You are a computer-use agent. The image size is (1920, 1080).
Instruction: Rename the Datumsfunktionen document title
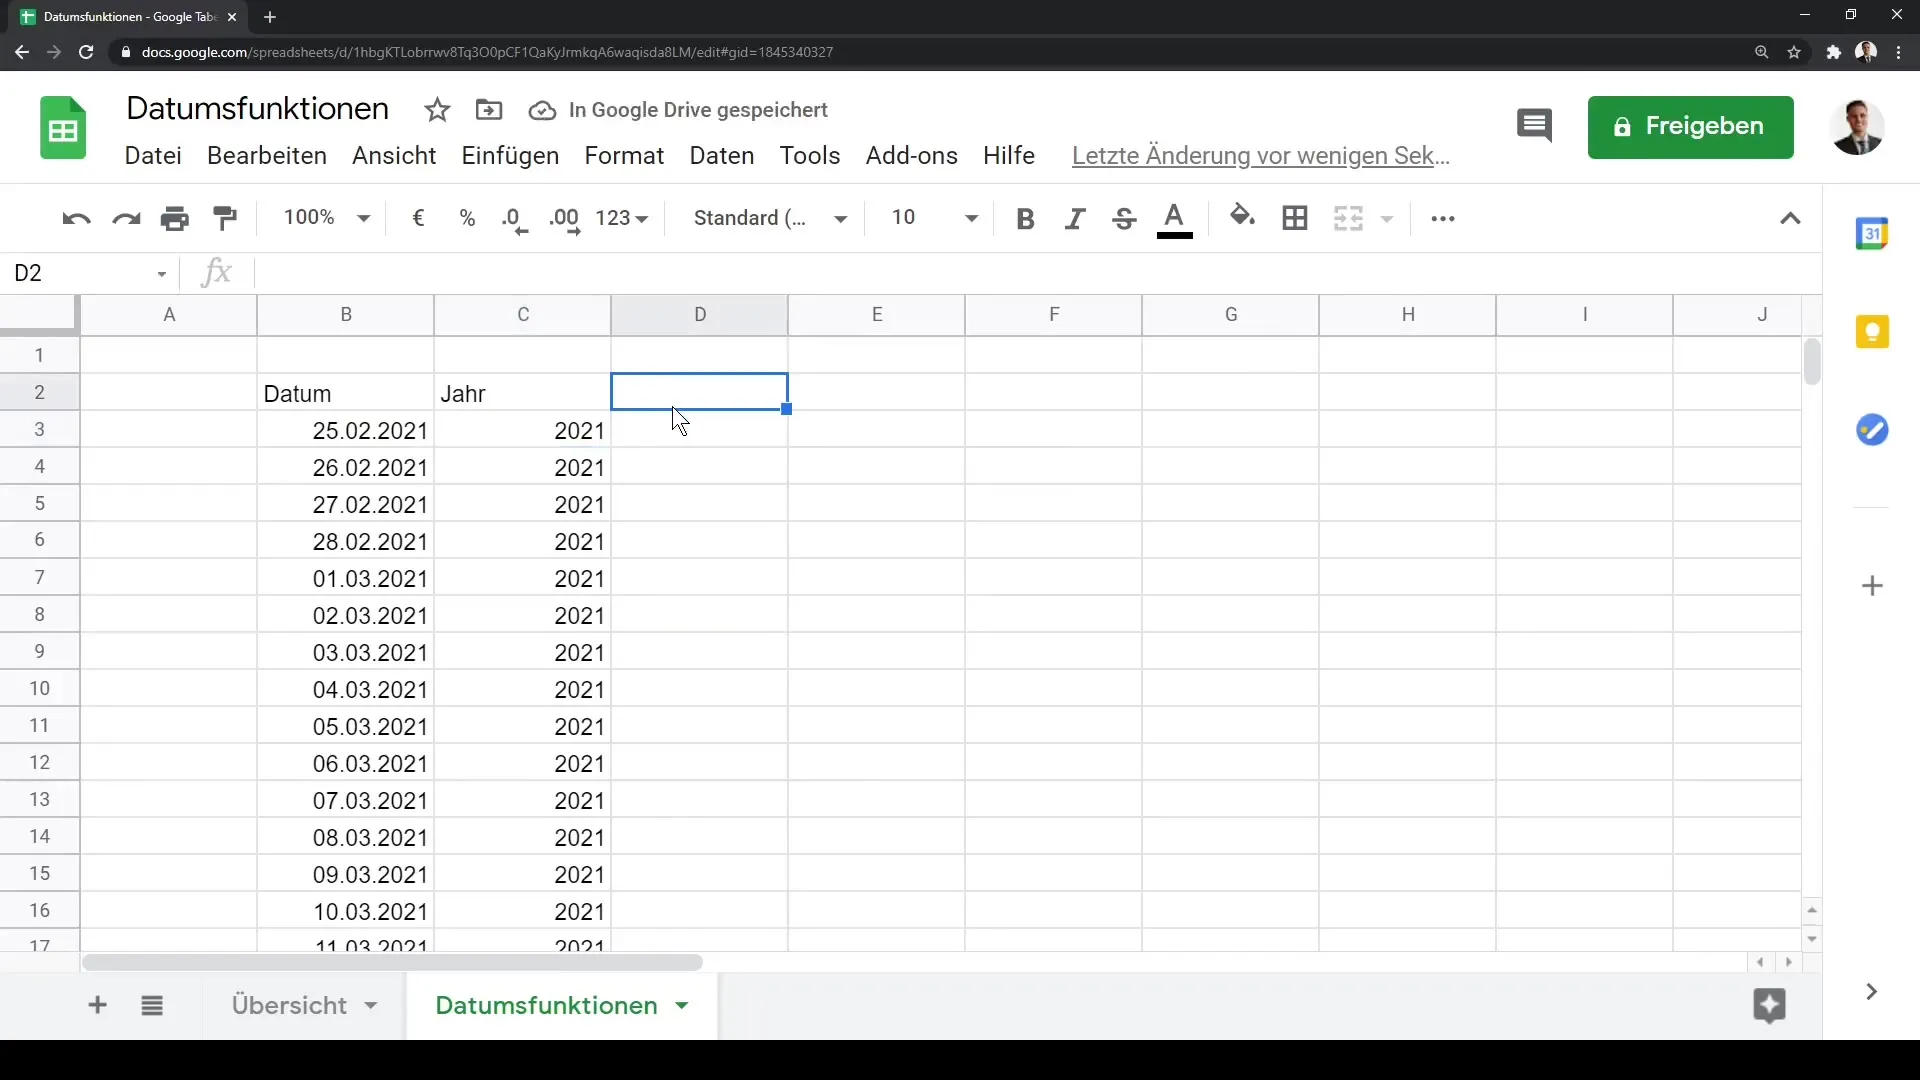point(257,108)
